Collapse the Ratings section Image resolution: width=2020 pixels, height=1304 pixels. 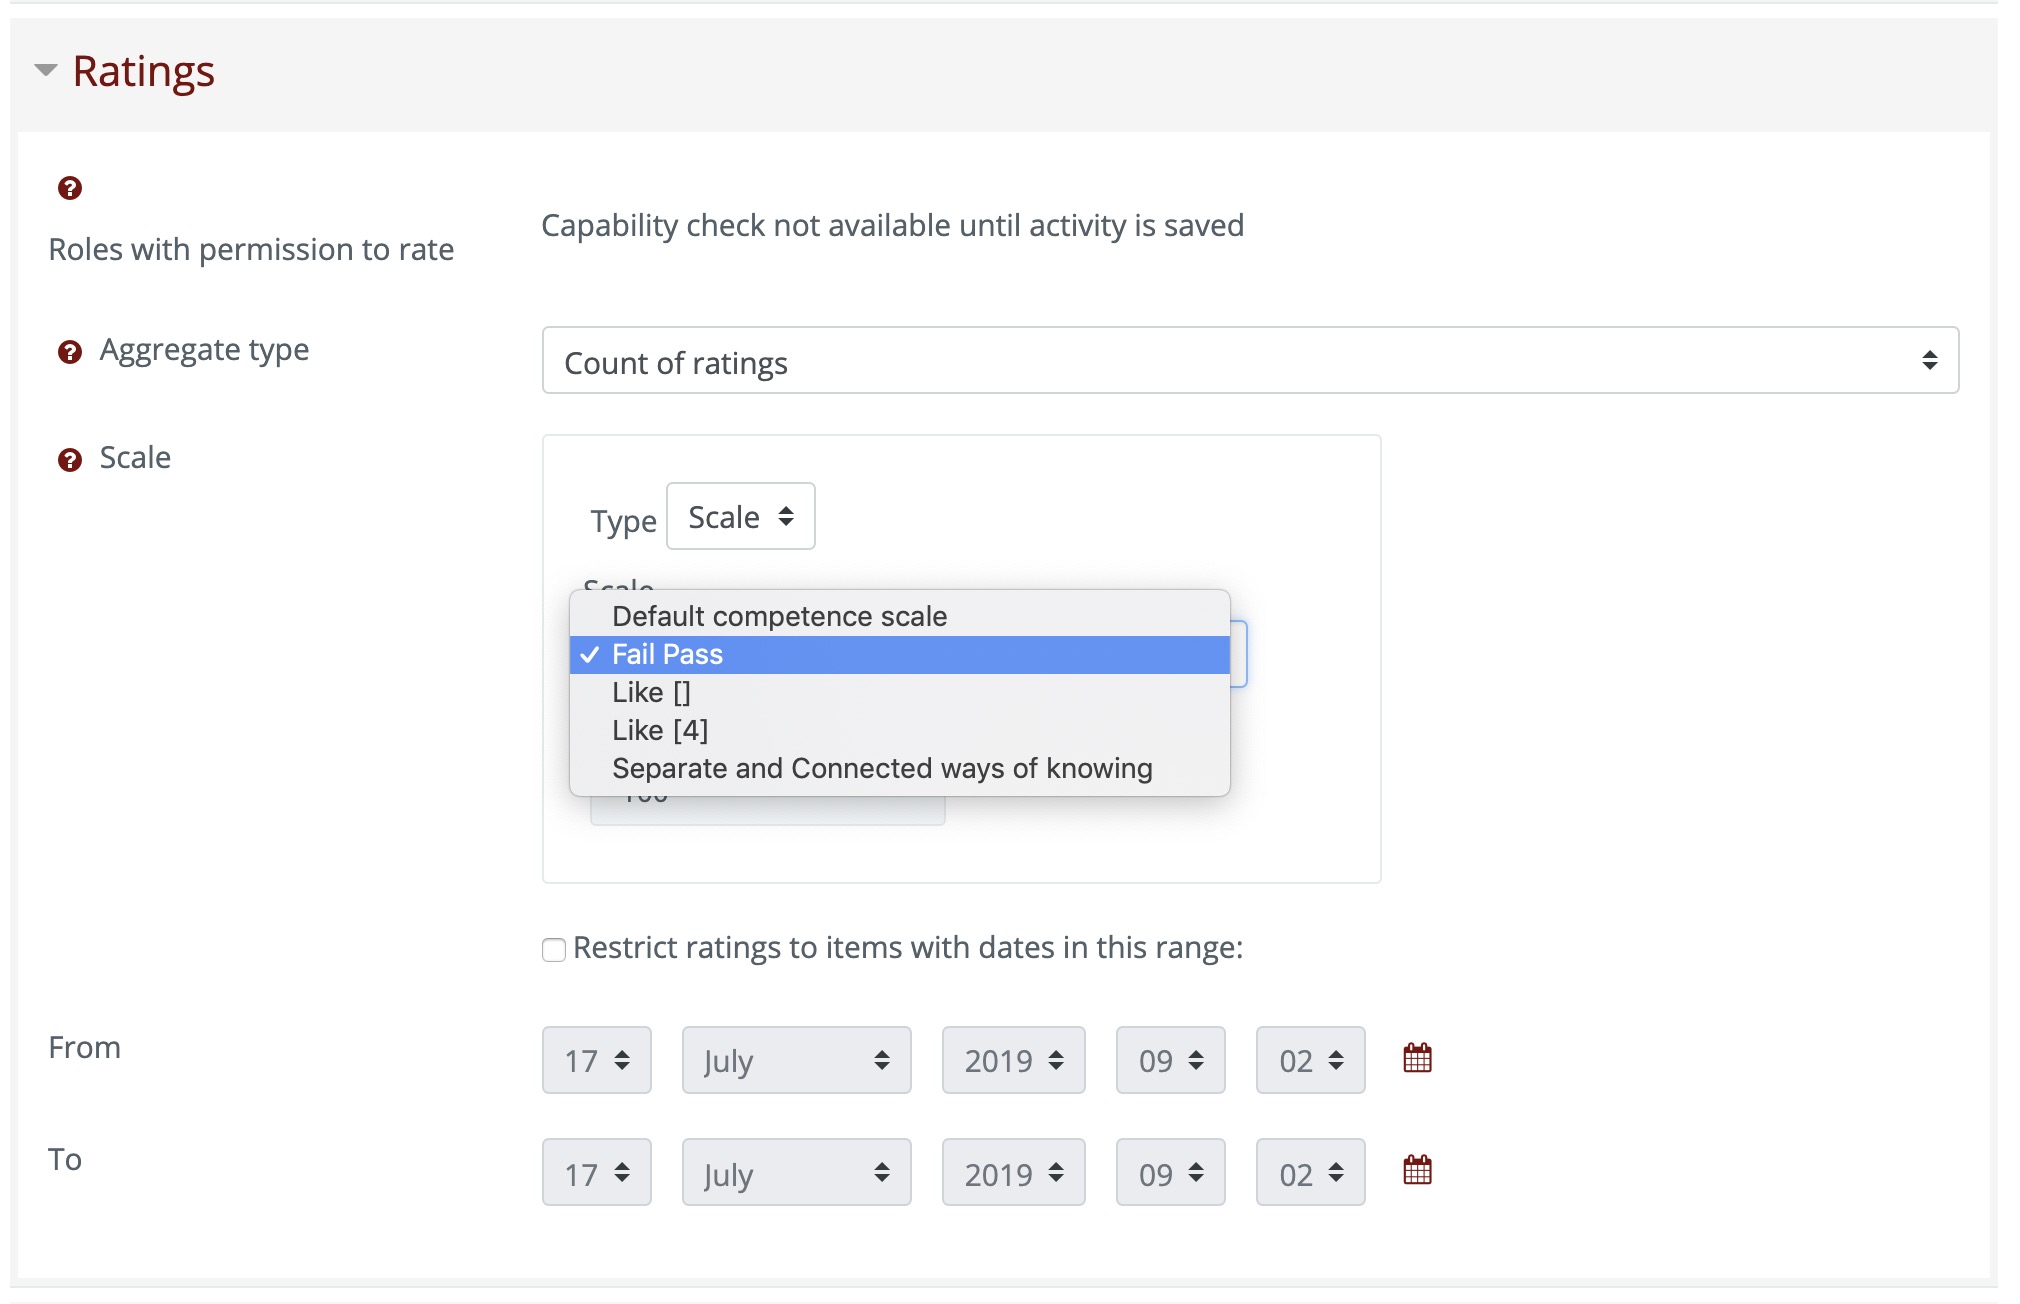pyautogui.click(x=44, y=69)
